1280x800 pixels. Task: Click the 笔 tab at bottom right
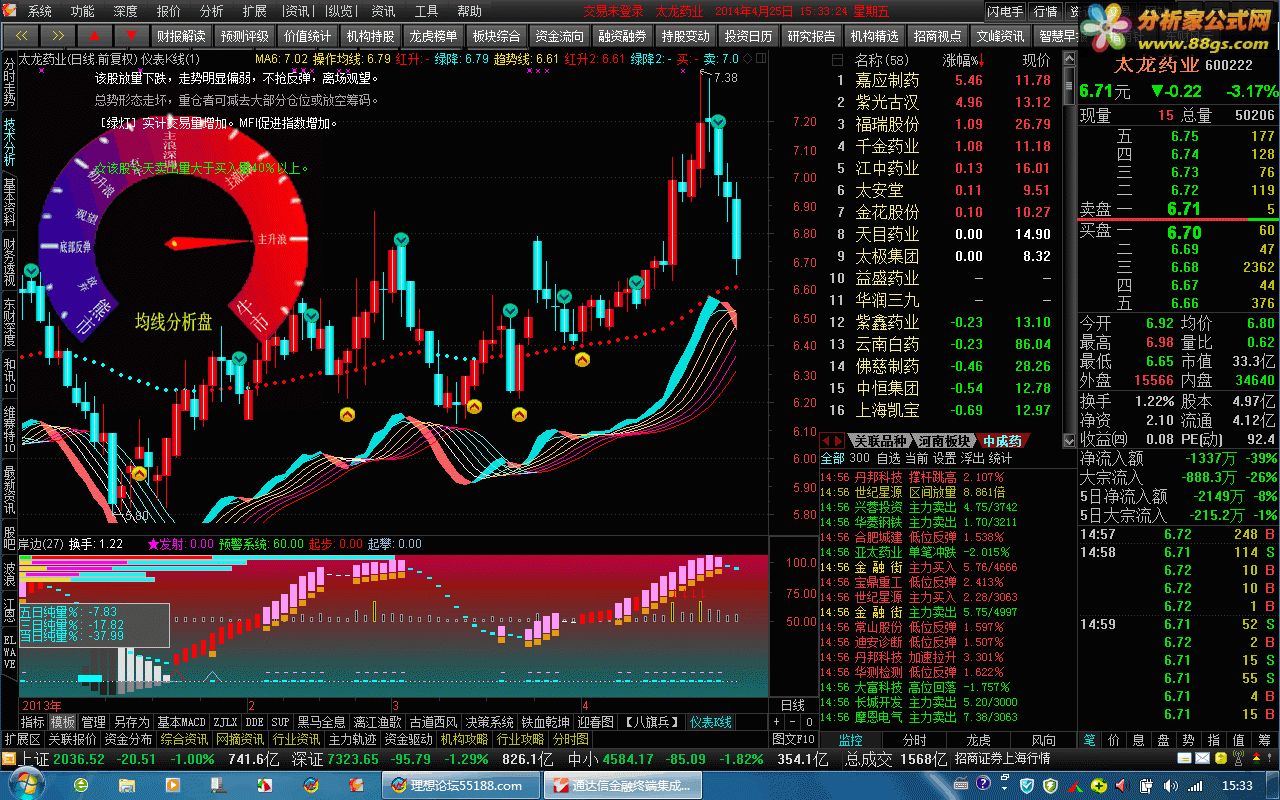(x=1089, y=740)
